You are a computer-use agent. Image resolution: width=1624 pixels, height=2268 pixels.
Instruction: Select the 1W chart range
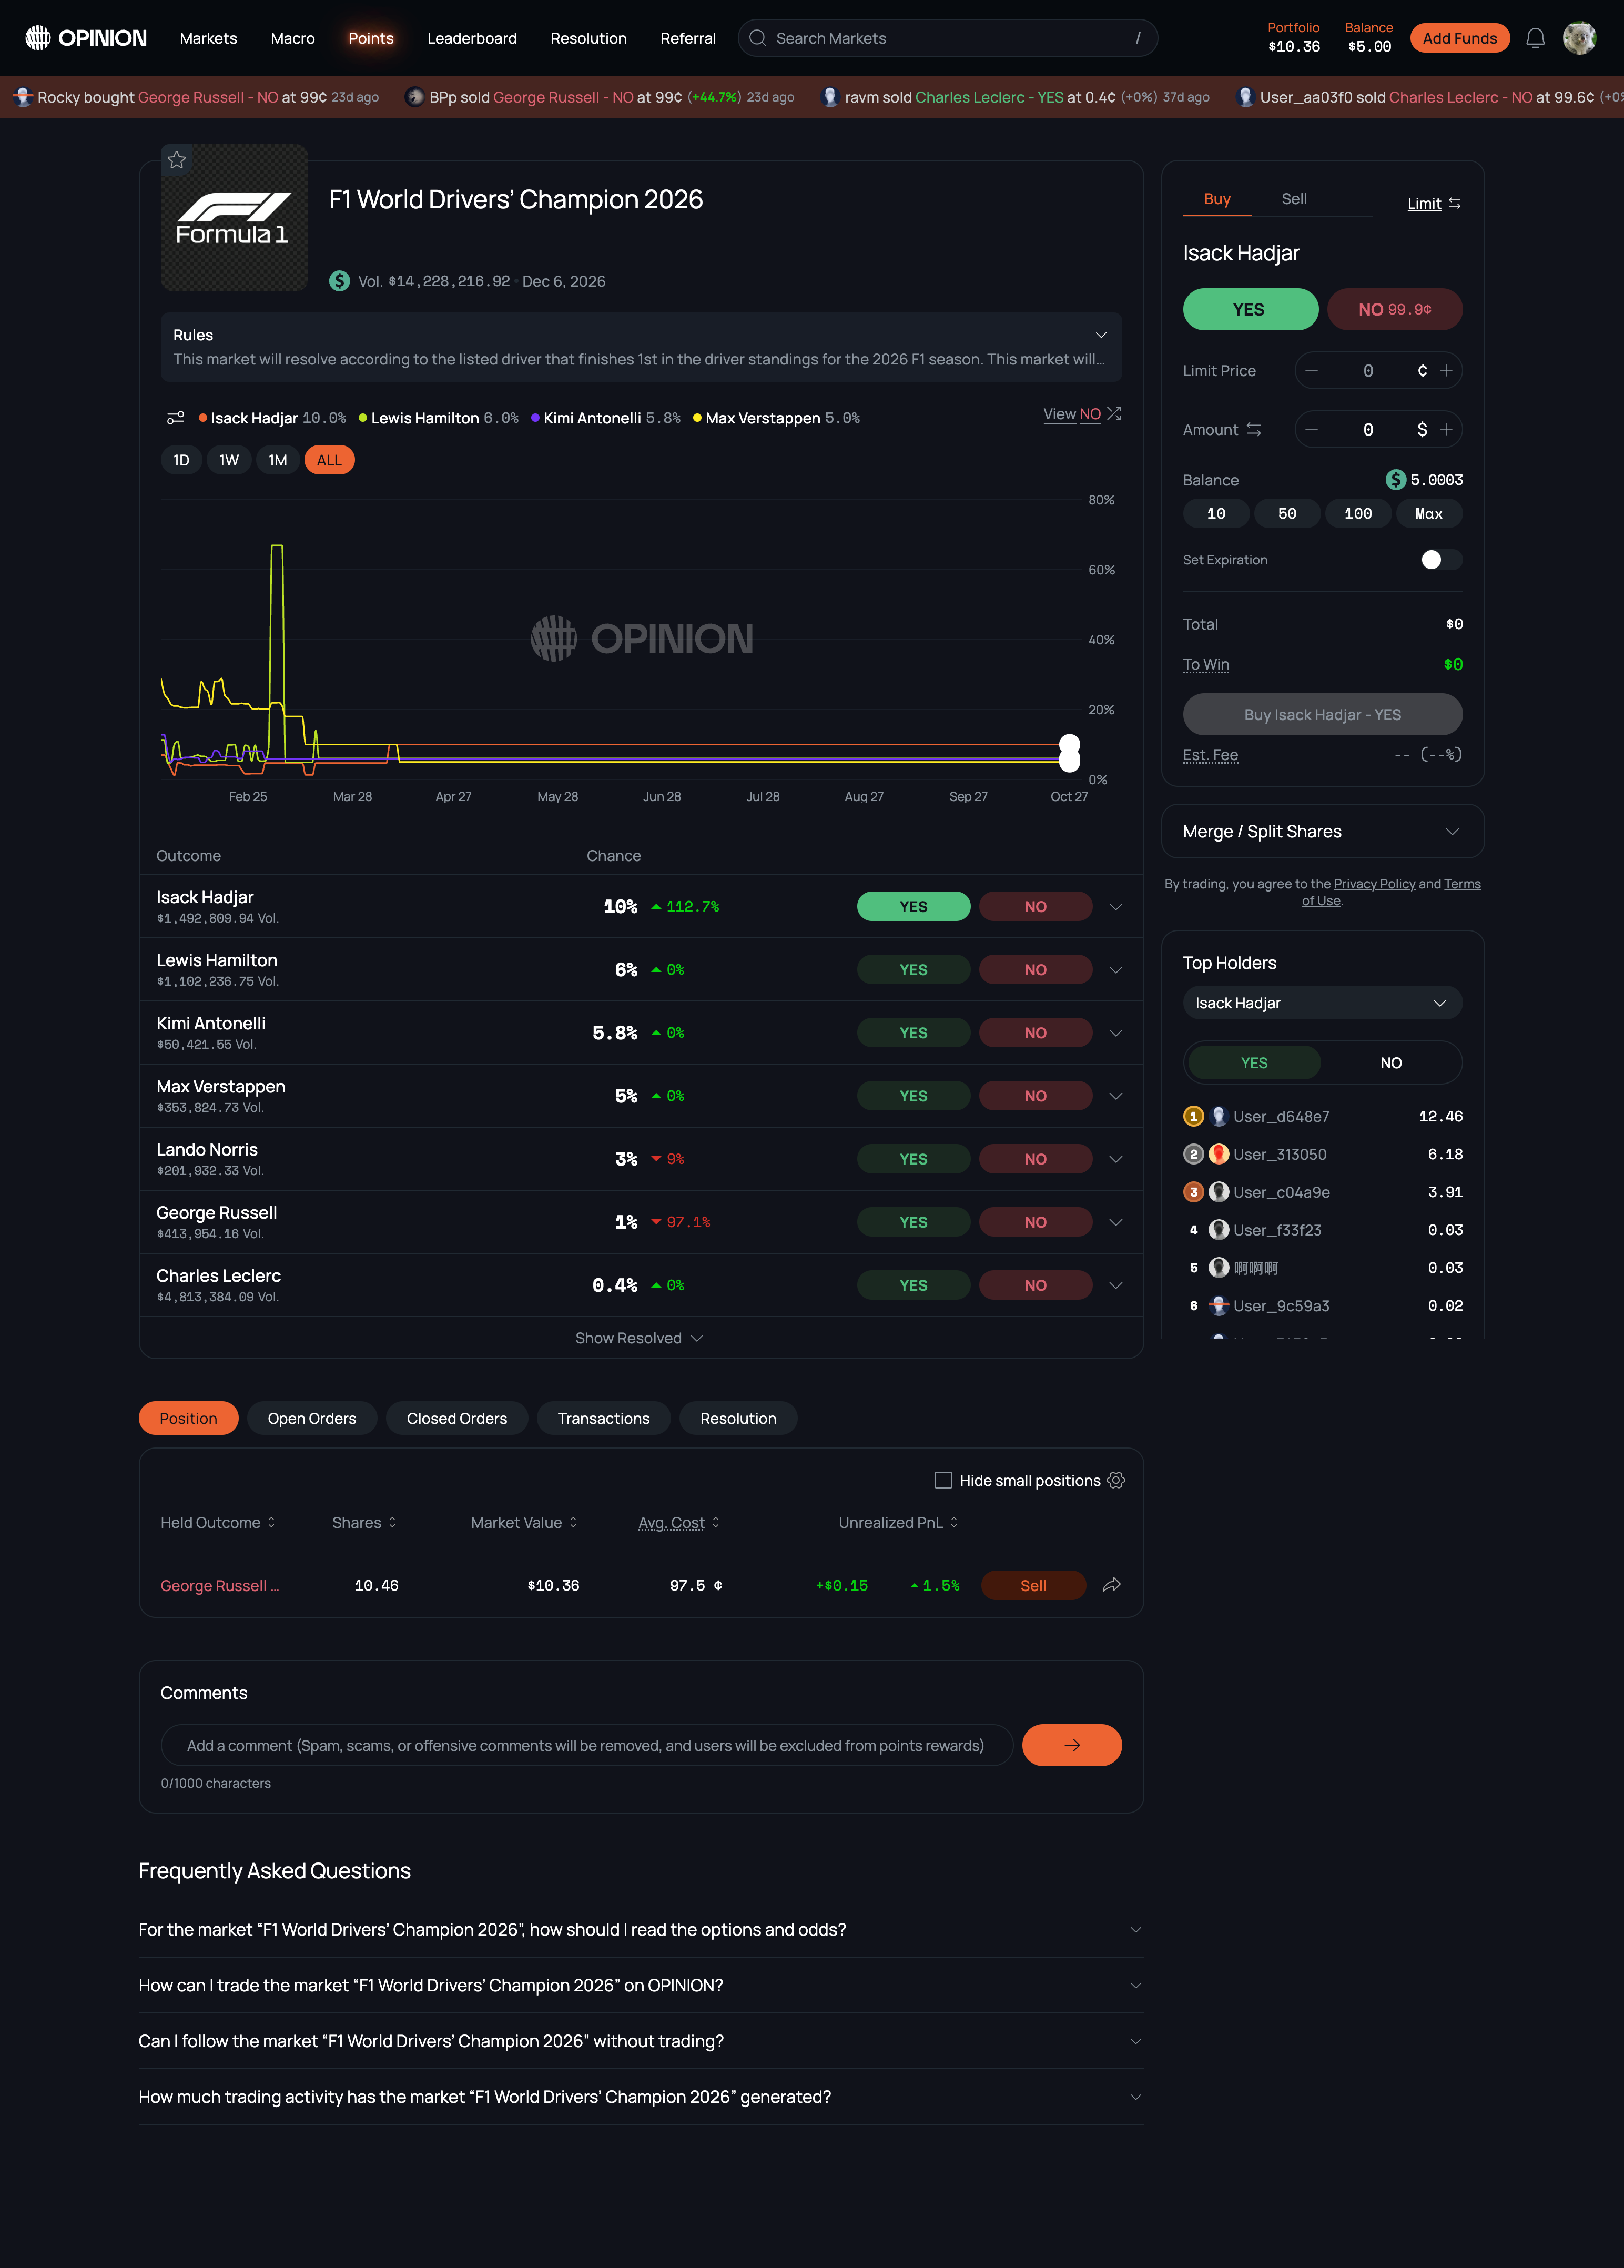(x=229, y=460)
